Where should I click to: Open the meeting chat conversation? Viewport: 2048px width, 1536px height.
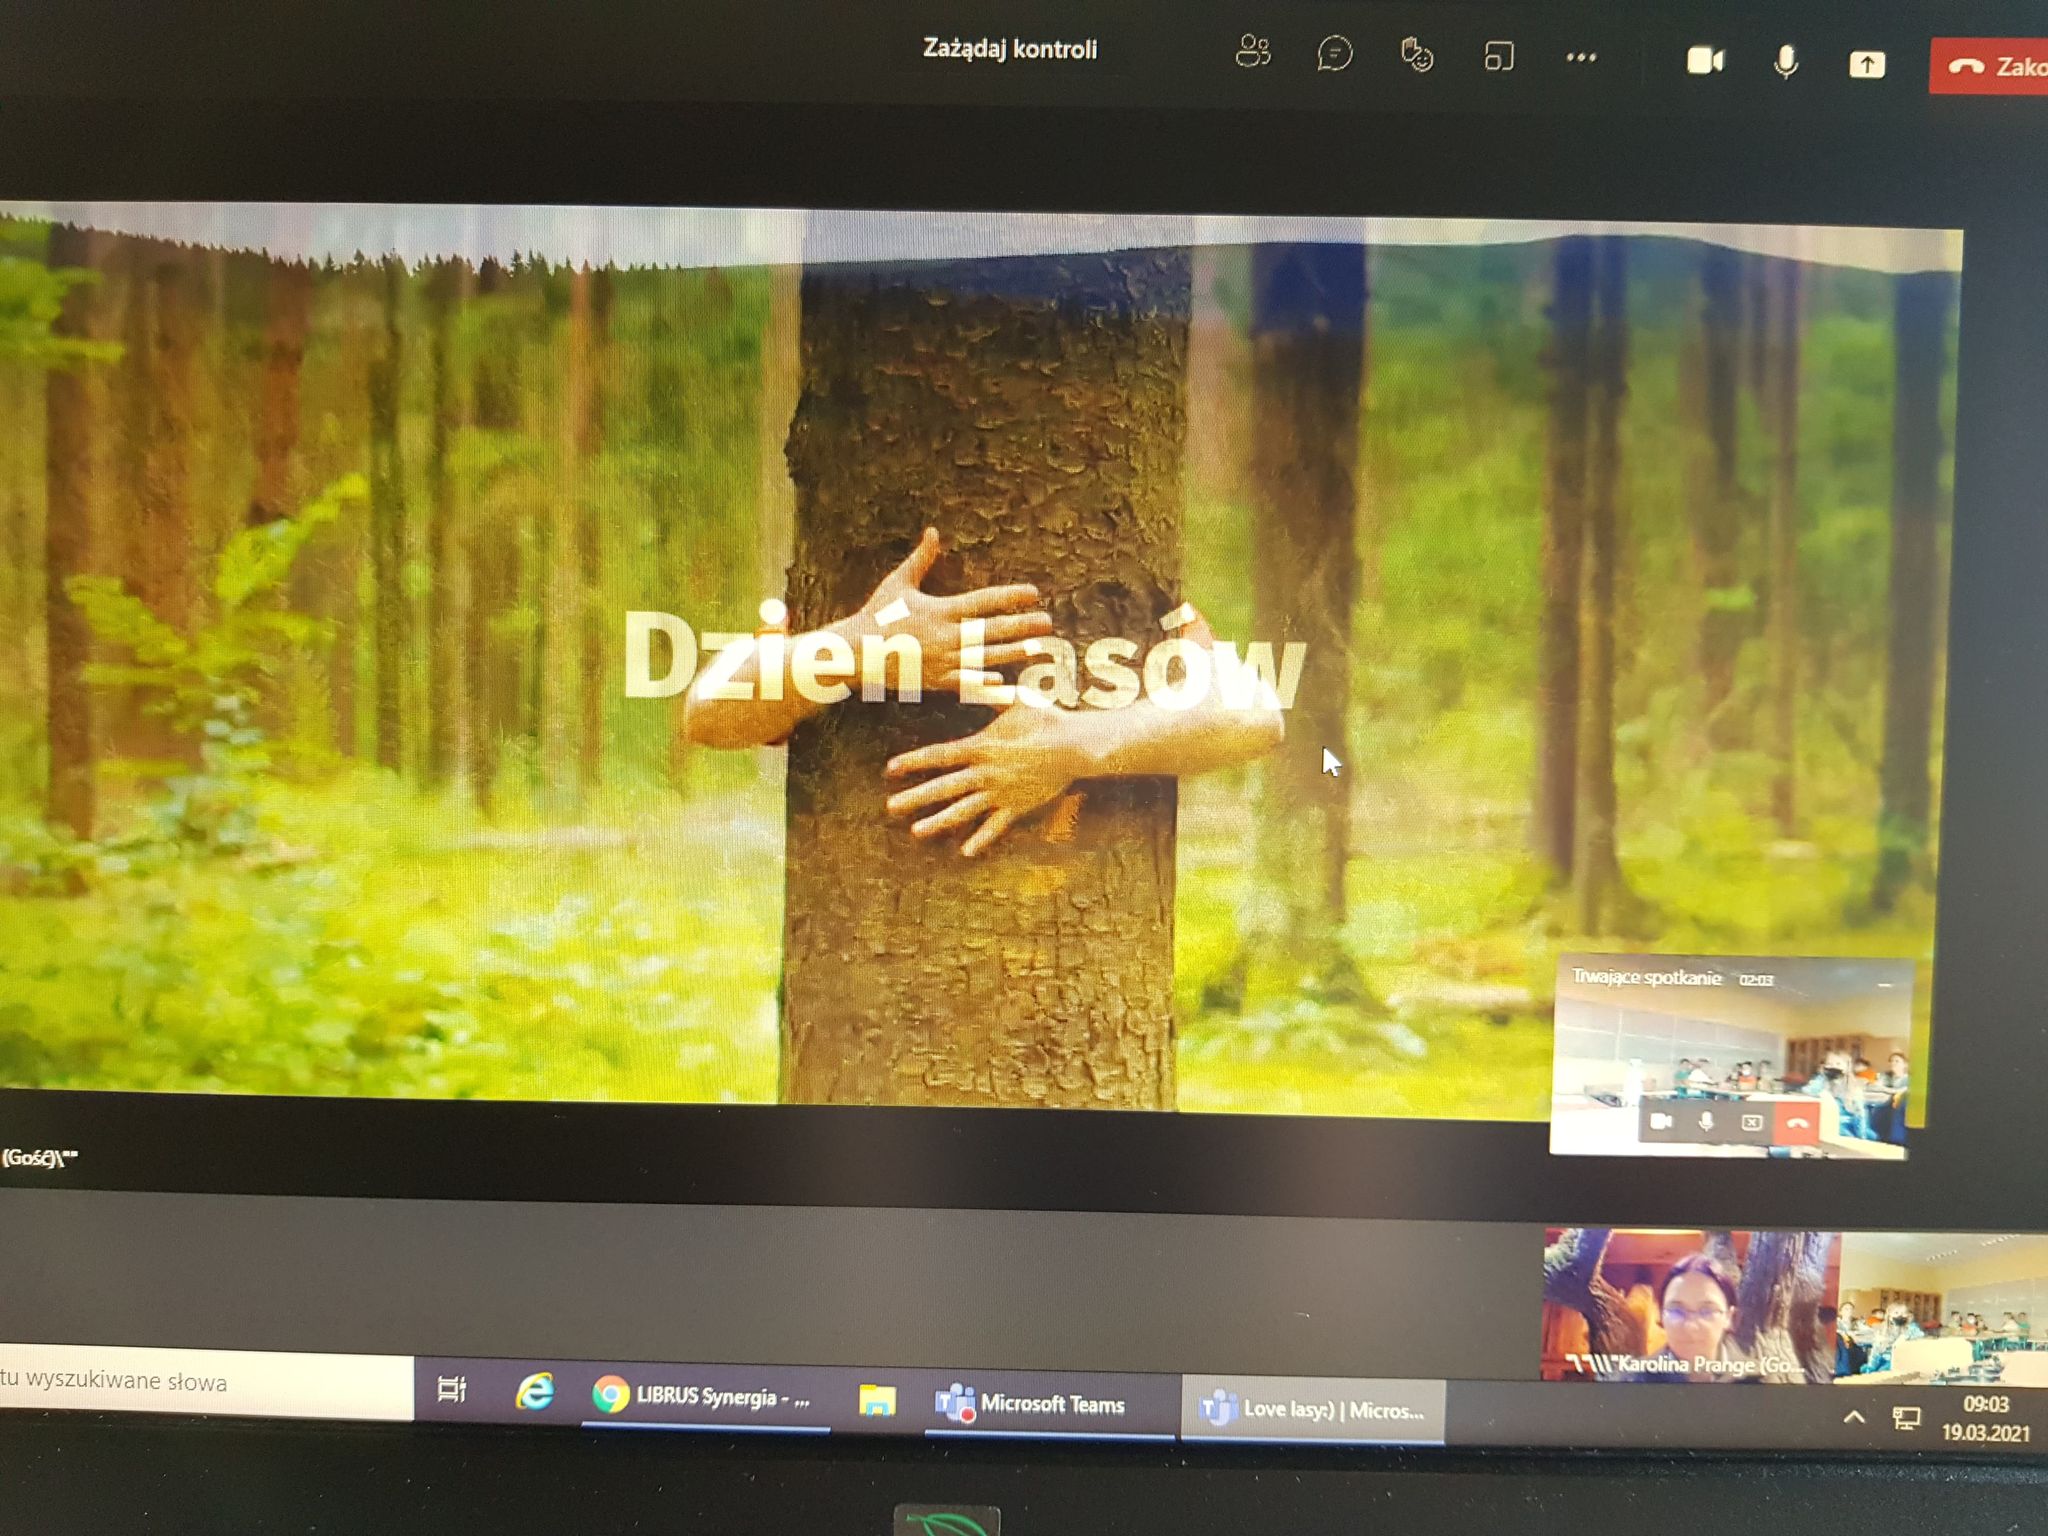coord(1335,54)
